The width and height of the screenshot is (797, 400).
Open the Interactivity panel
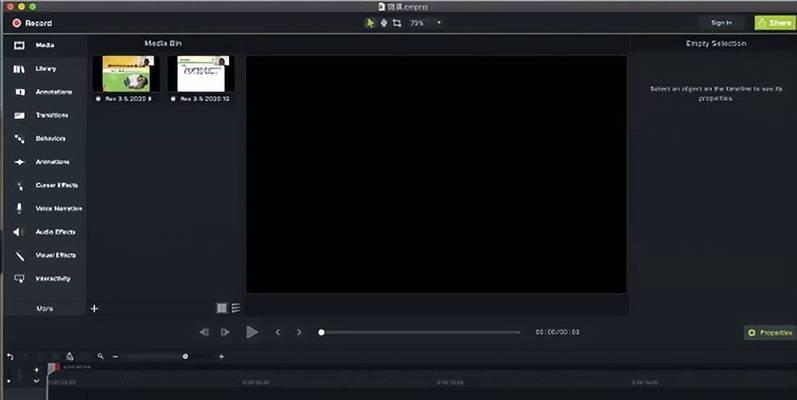pos(45,279)
